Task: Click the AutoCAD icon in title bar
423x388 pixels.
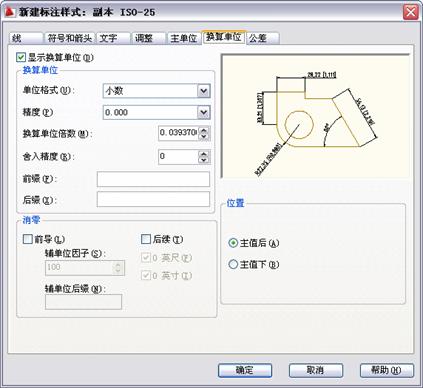Action: pos(10,12)
